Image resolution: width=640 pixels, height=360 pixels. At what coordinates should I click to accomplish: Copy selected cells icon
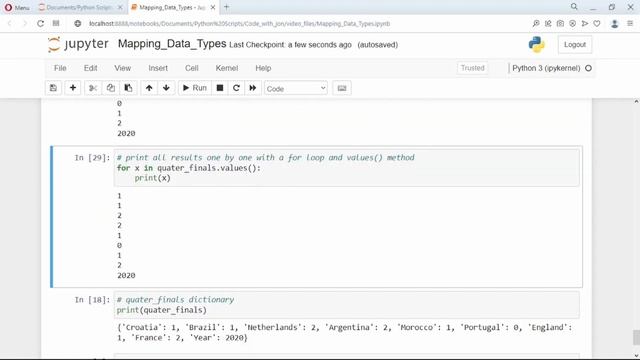(111, 88)
